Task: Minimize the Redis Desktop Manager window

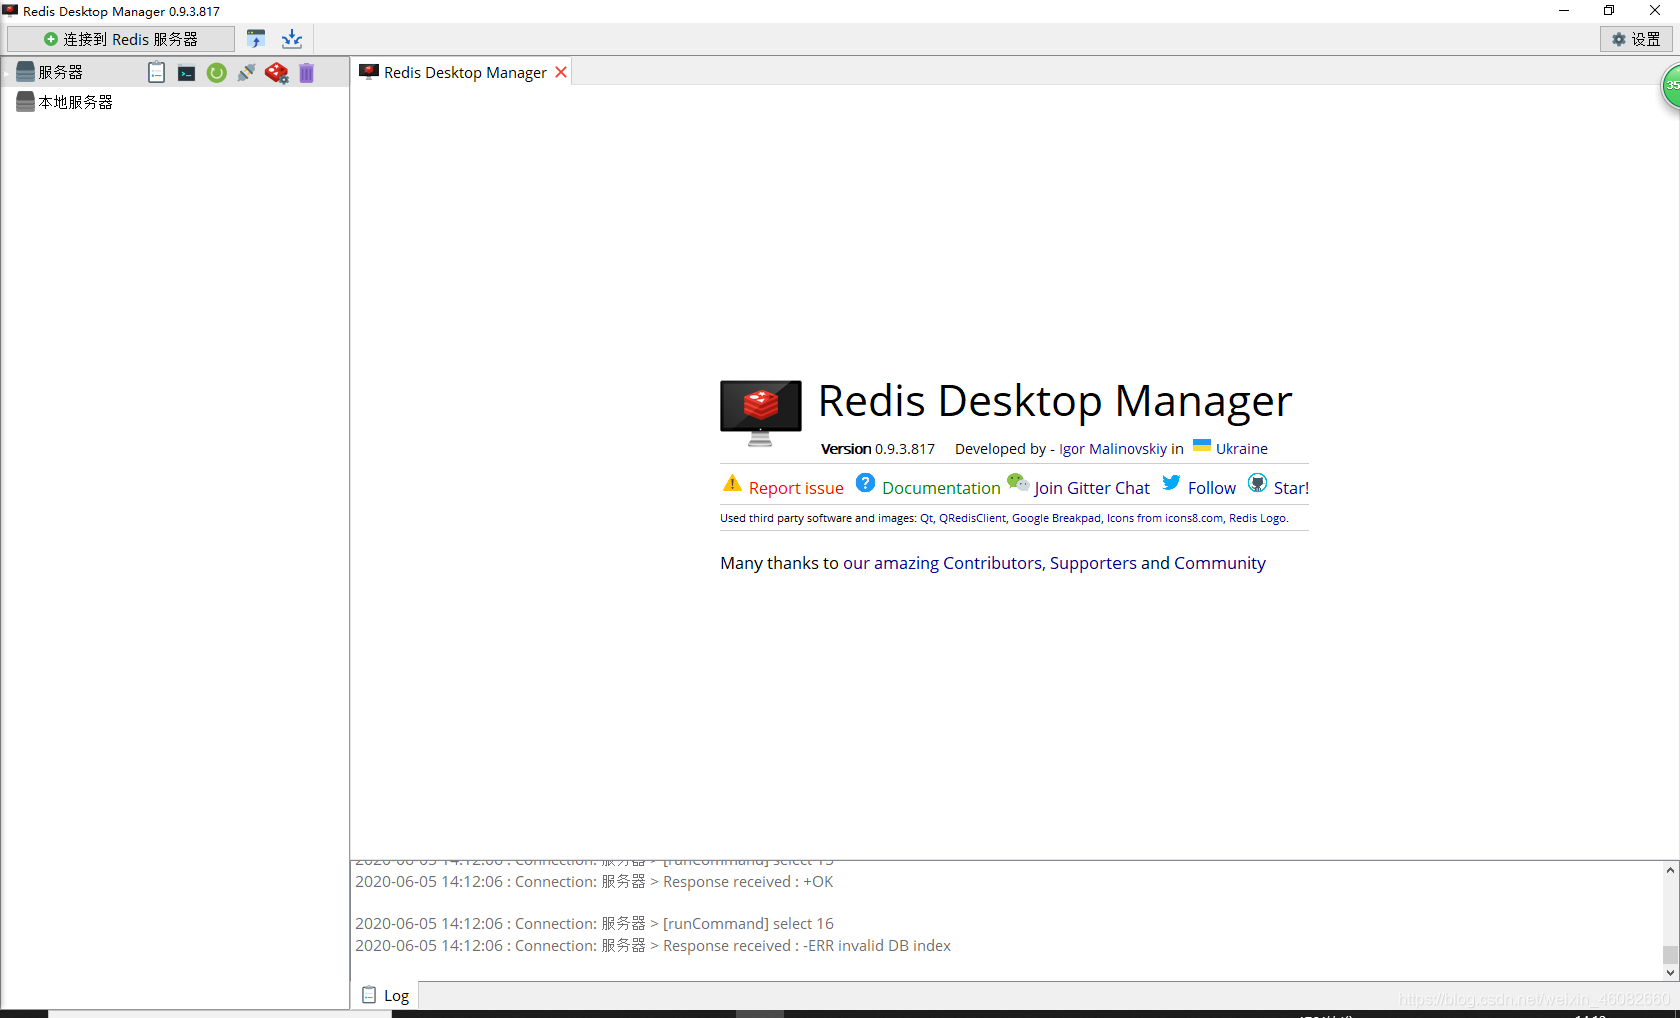Action: (1564, 11)
